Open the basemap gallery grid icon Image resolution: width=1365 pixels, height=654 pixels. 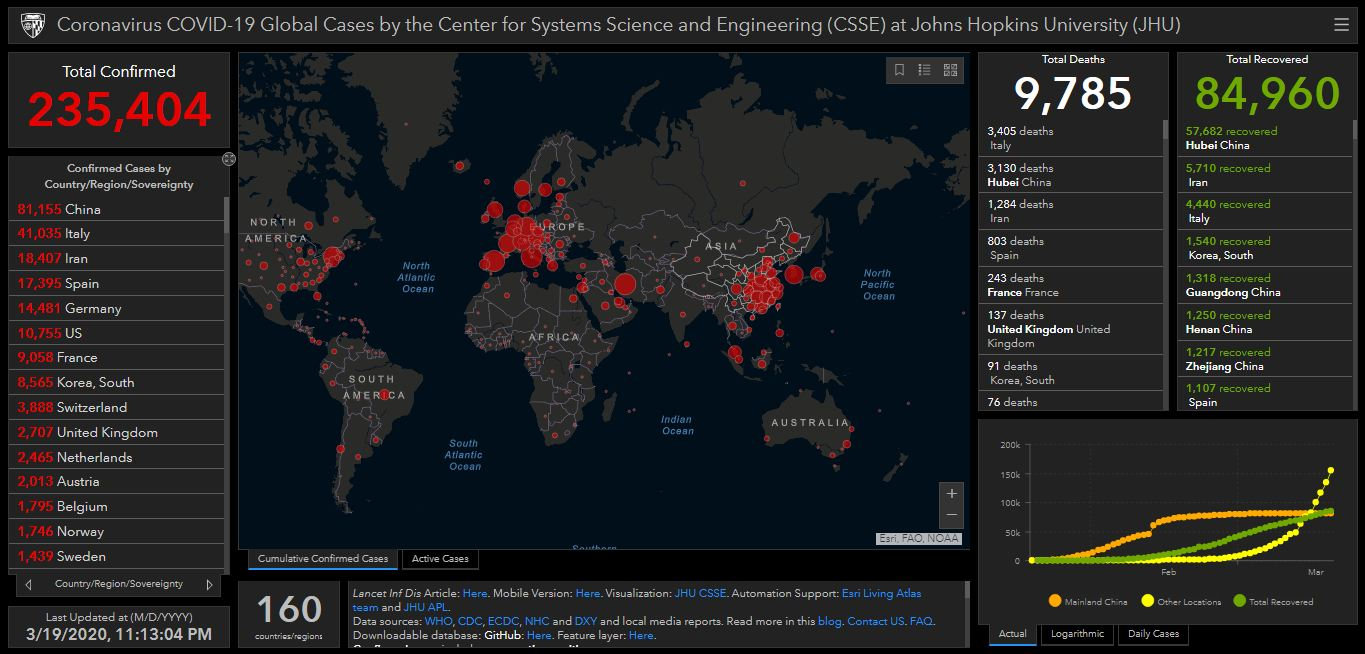click(950, 70)
